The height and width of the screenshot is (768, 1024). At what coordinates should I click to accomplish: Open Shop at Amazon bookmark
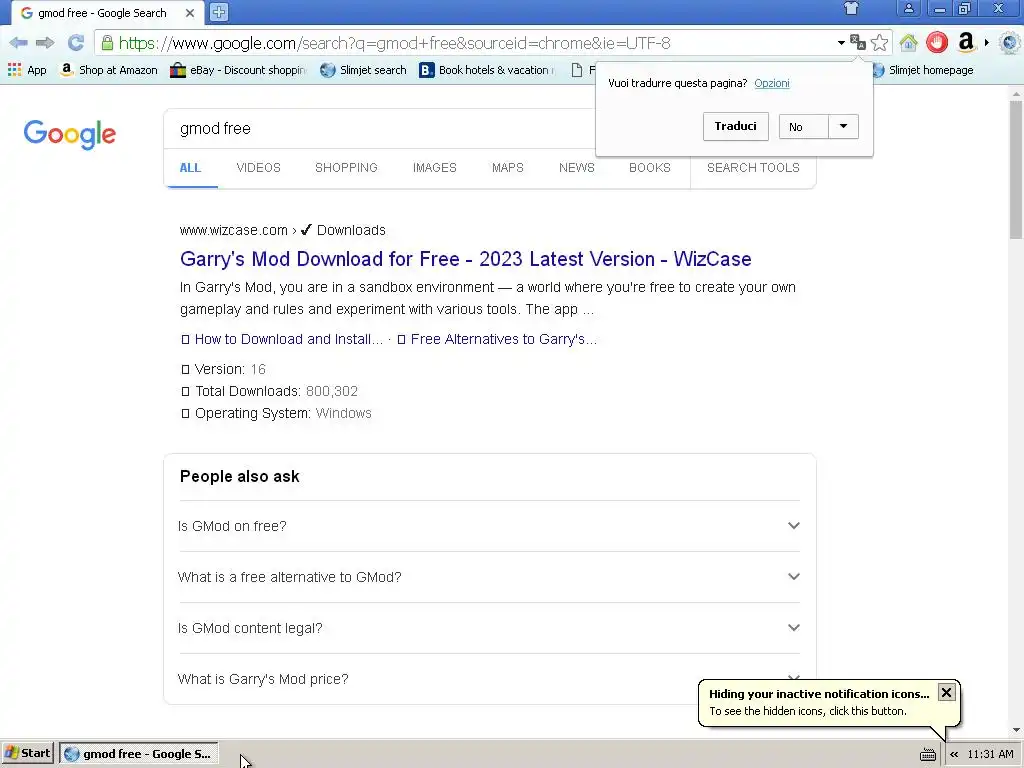(x=108, y=70)
